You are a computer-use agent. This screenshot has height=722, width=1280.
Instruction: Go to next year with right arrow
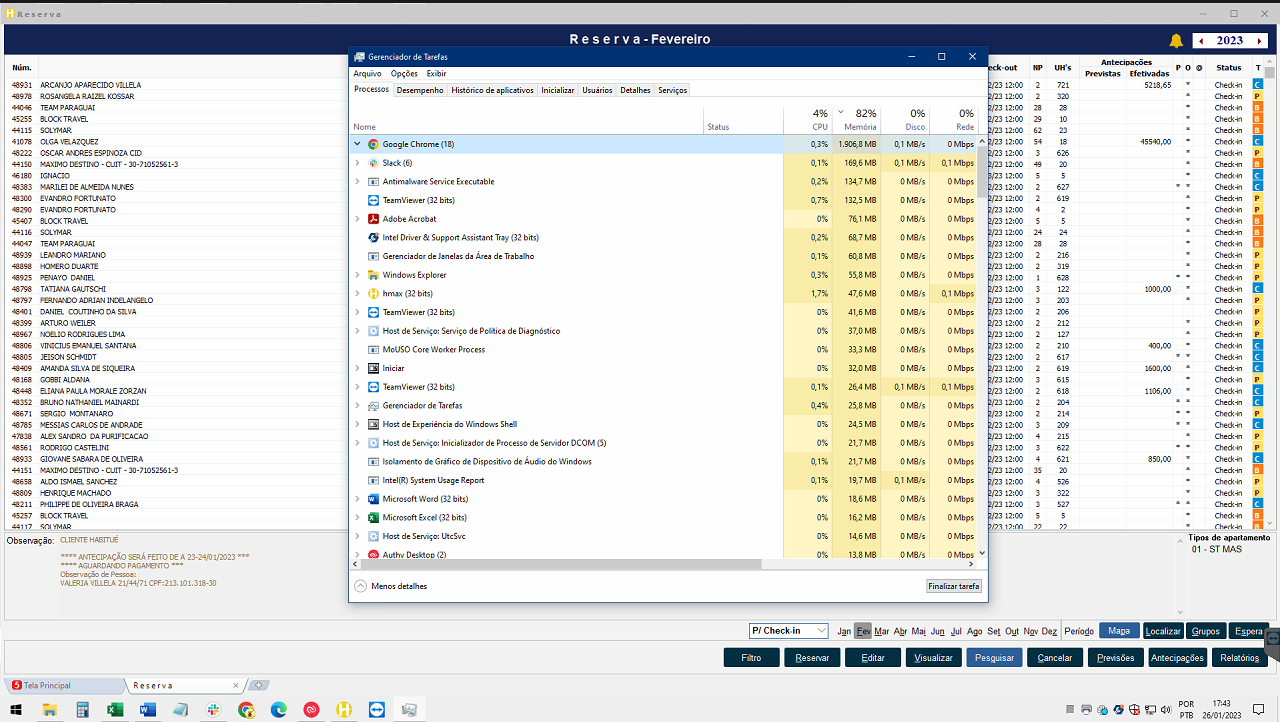(1259, 41)
